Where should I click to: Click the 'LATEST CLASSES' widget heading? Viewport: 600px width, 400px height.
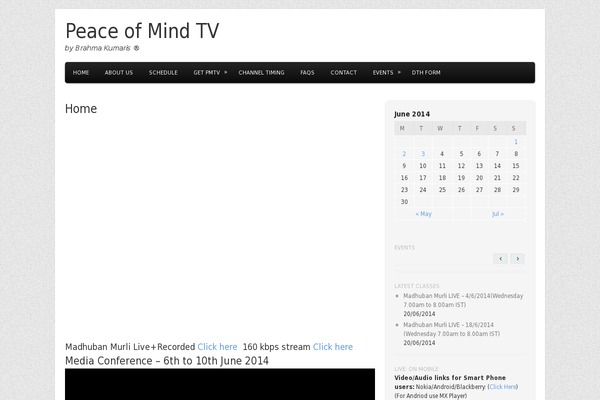[x=417, y=286]
